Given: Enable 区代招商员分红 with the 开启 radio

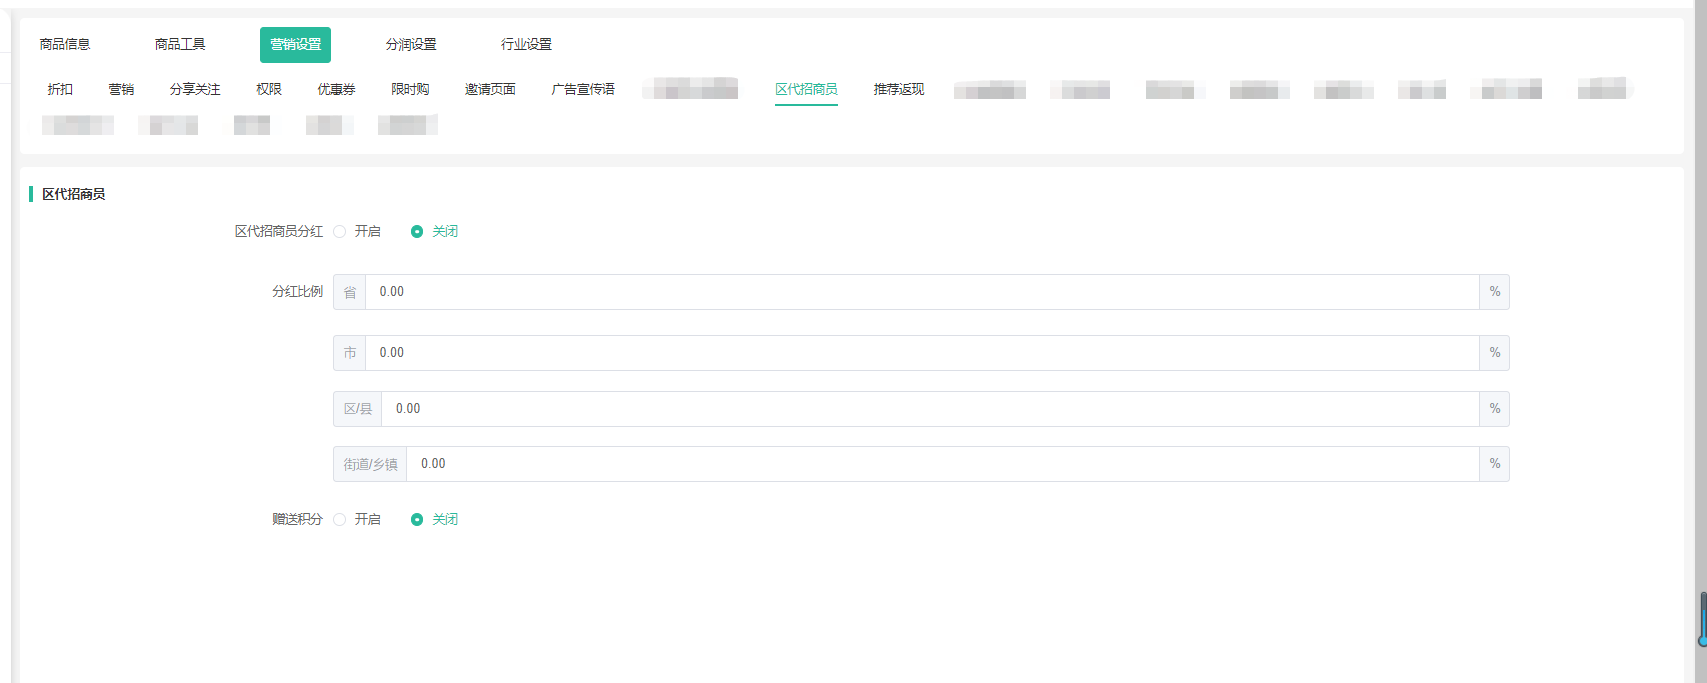Looking at the screenshot, I should 340,232.
